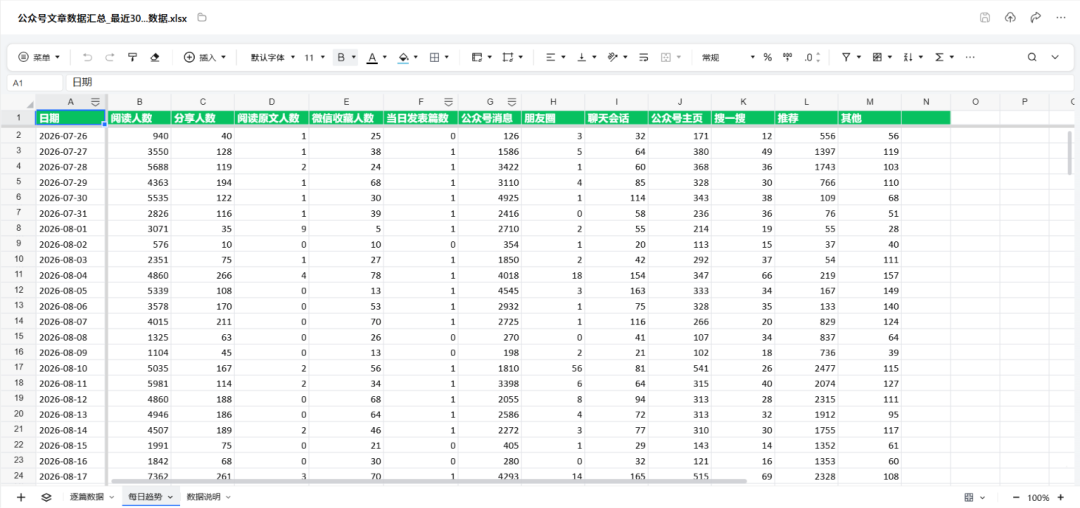This screenshot has height=508, width=1080.
Task: Open the filter button on column A header
Action: click(96, 101)
